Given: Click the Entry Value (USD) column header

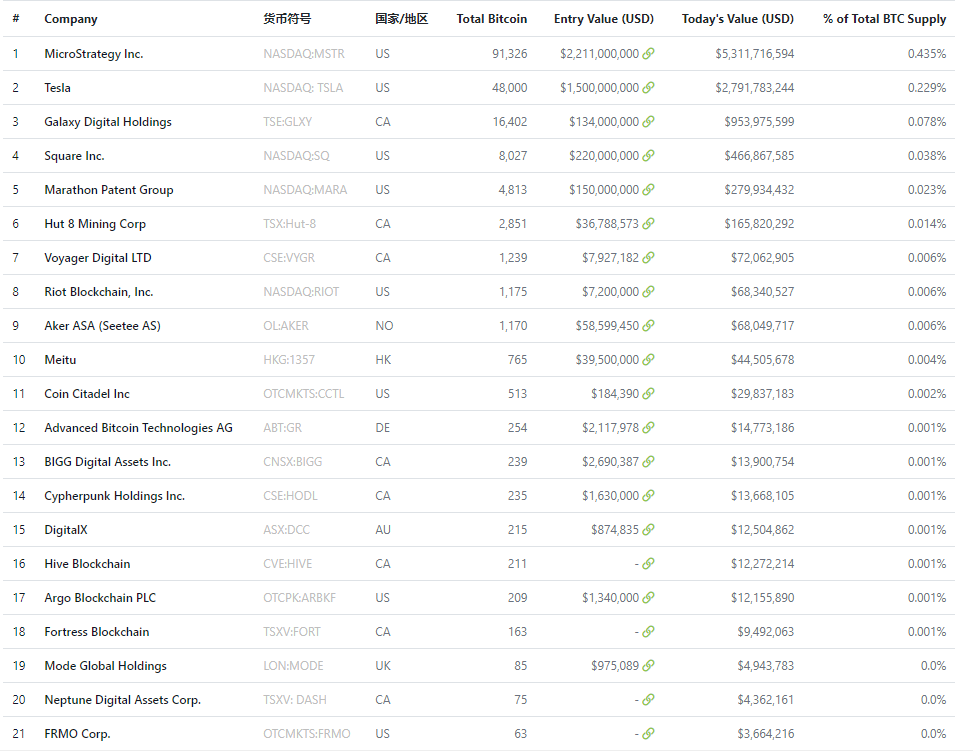Looking at the screenshot, I should [x=603, y=19].
